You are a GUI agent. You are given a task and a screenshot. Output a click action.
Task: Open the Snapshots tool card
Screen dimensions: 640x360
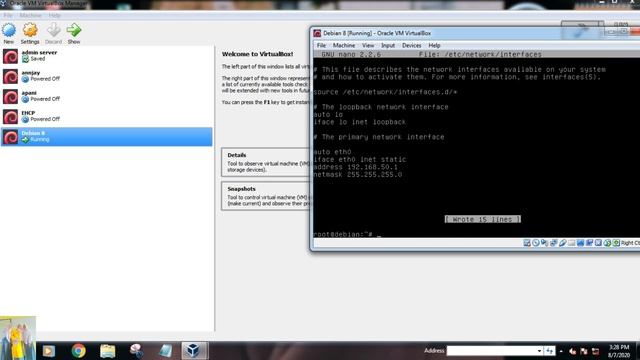266,196
